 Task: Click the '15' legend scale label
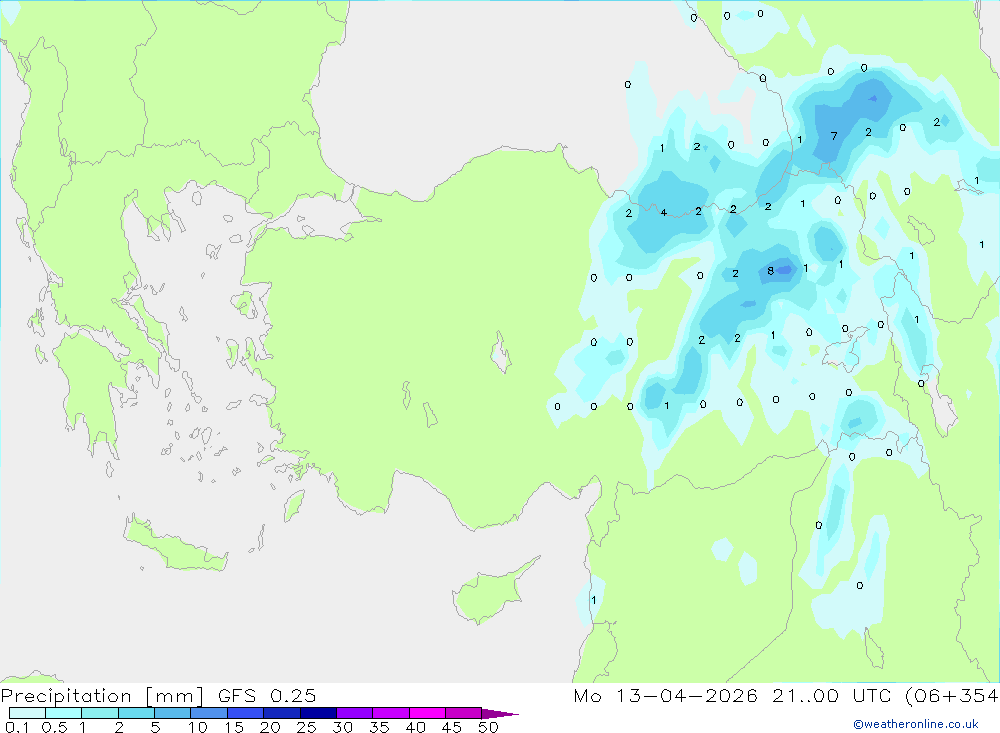coord(234,727)
